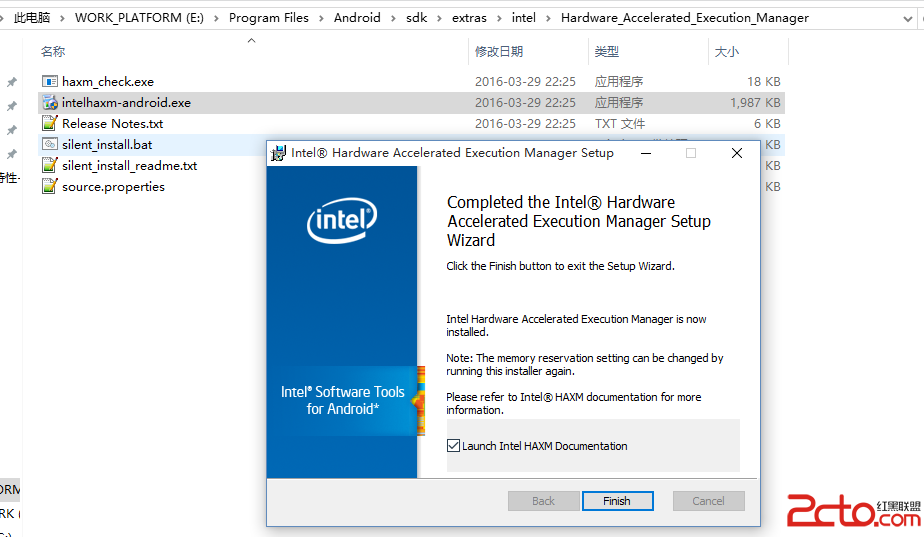Screen dimensions: 924x537
Task: Uncheck Launch Intel HAXM Documentation checkbox
Action: 454,446
